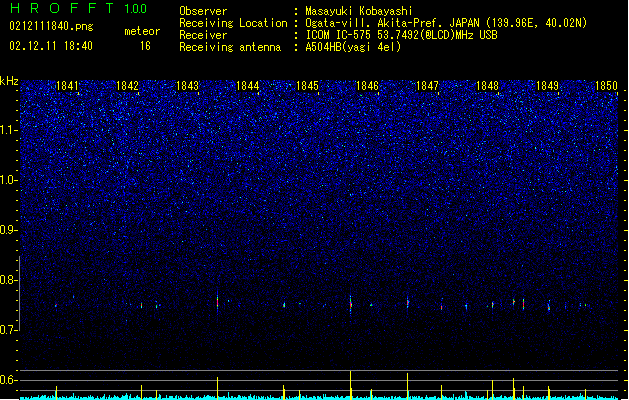Click the meteor echo between 1843 and 1844
The width and height of the screenshot is (629, 400).
(x=217, y=302)
